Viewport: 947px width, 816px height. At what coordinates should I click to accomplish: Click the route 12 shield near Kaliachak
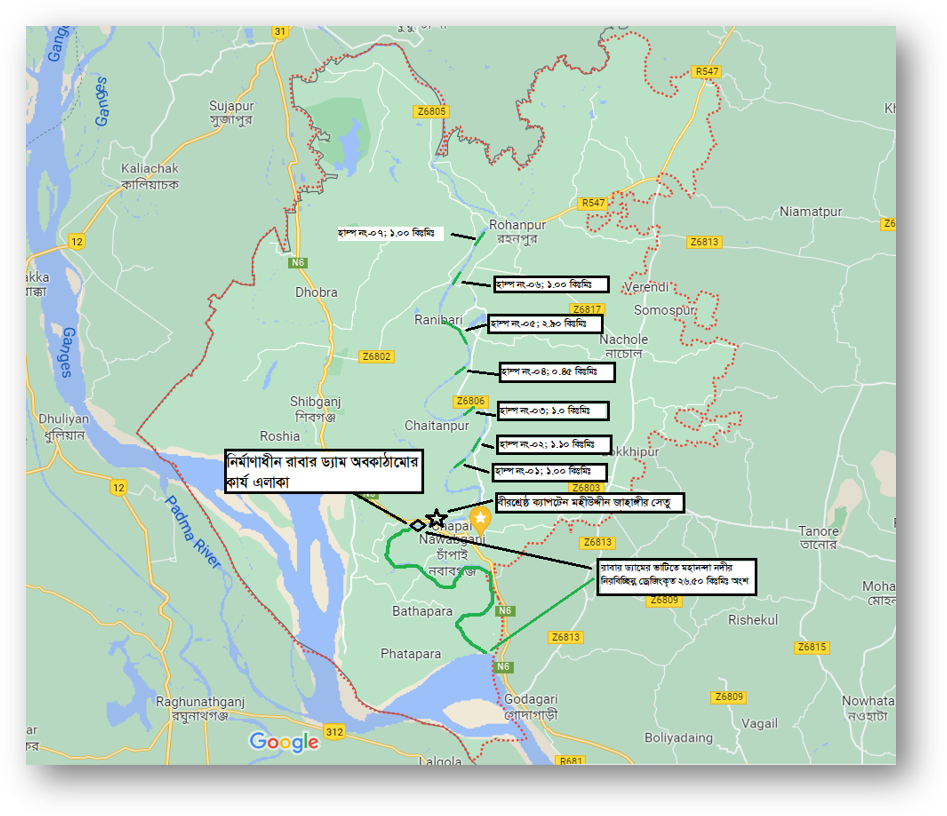[77, 242]
